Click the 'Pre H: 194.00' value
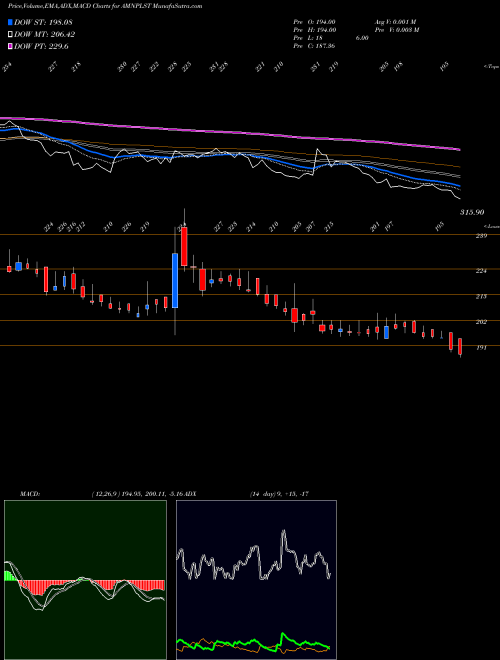Viewport: 500px width, 660px height. coord(314,30)
